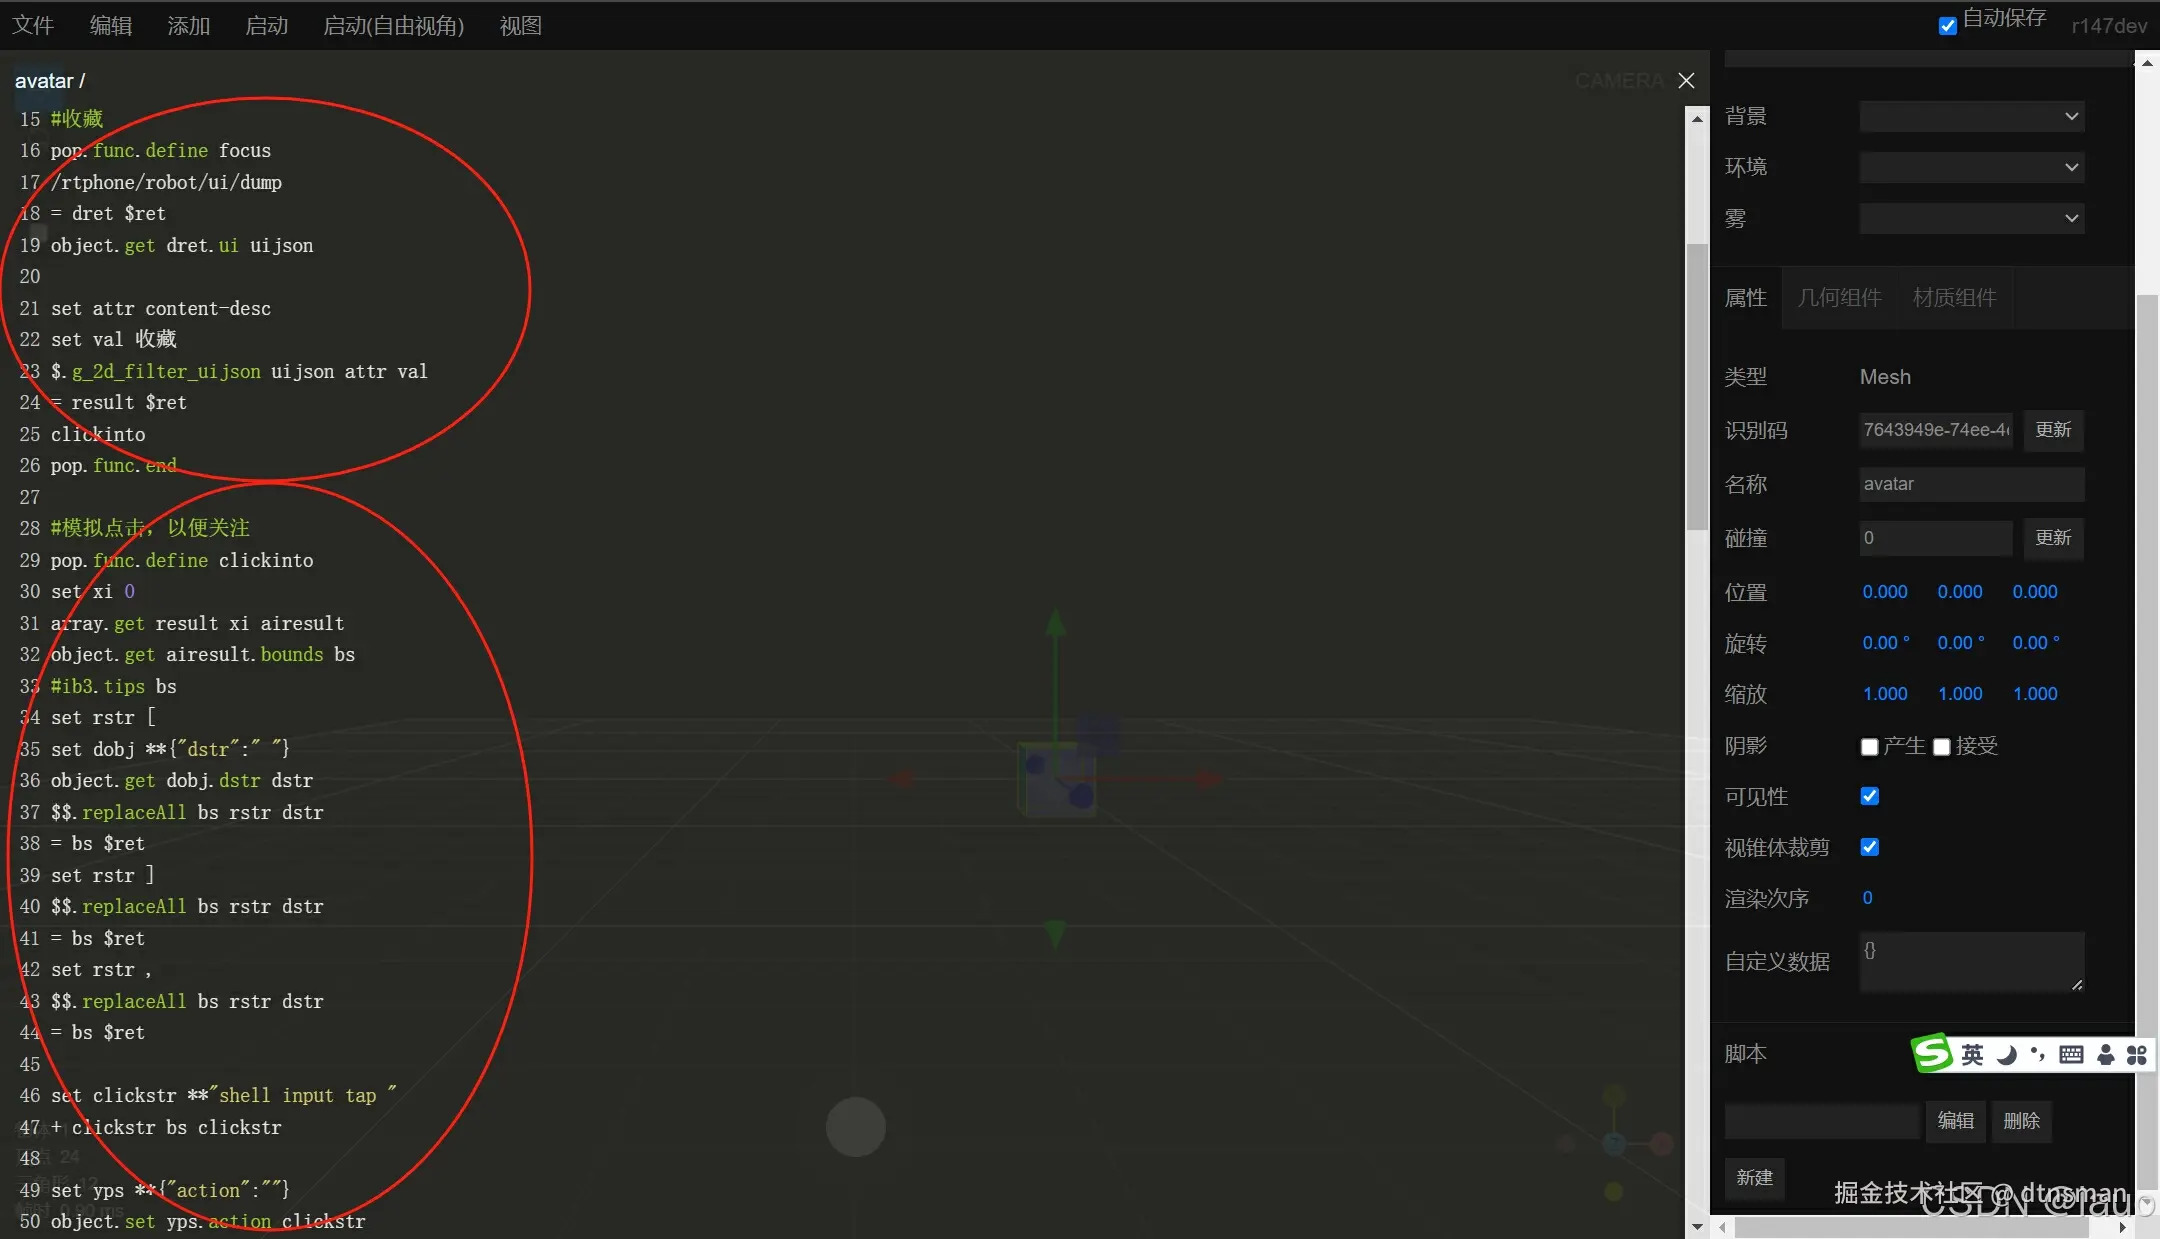The image size is (2160, 1239).
Task: Switch to the 几何组件 geometry tab
Action: [x=1839, y=298]
